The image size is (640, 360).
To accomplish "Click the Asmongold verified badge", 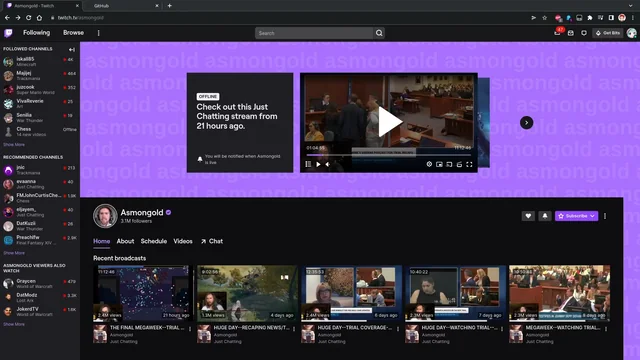I will 169,212.
